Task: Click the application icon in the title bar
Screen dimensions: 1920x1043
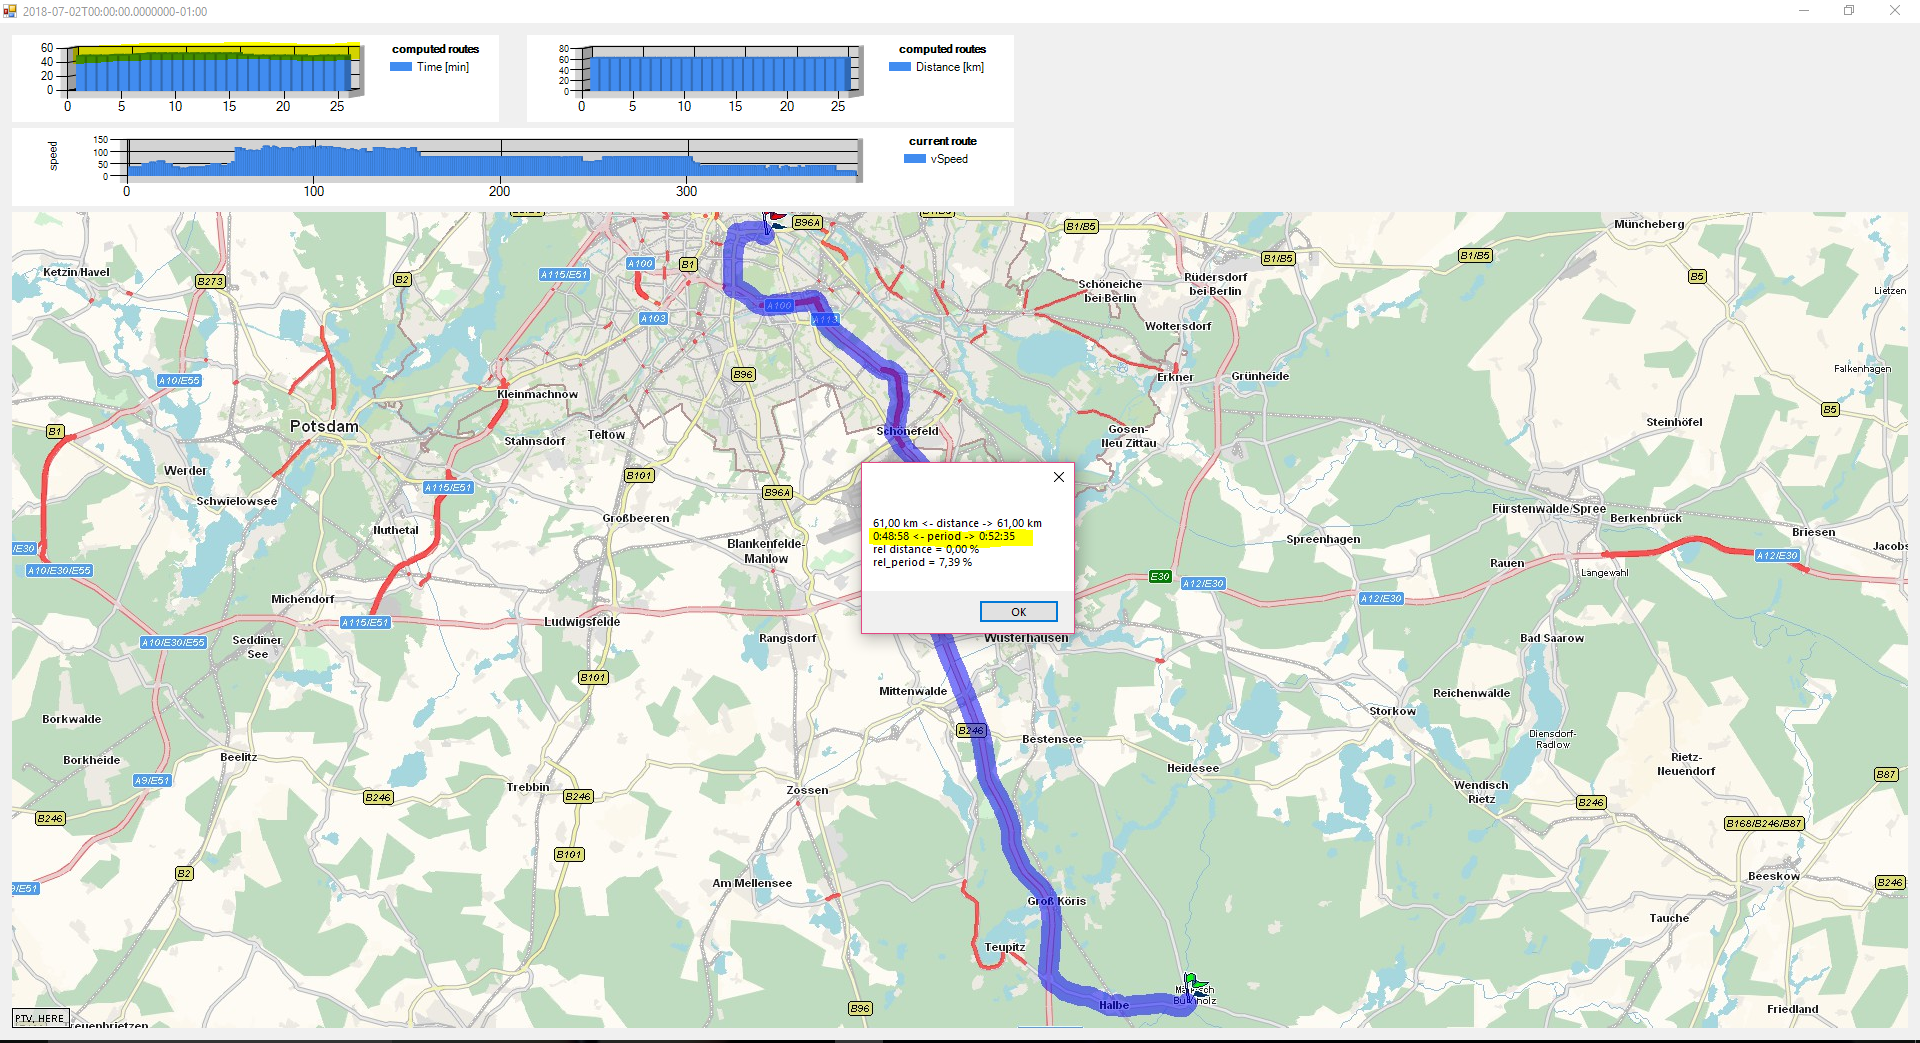Action: [10, 11]
